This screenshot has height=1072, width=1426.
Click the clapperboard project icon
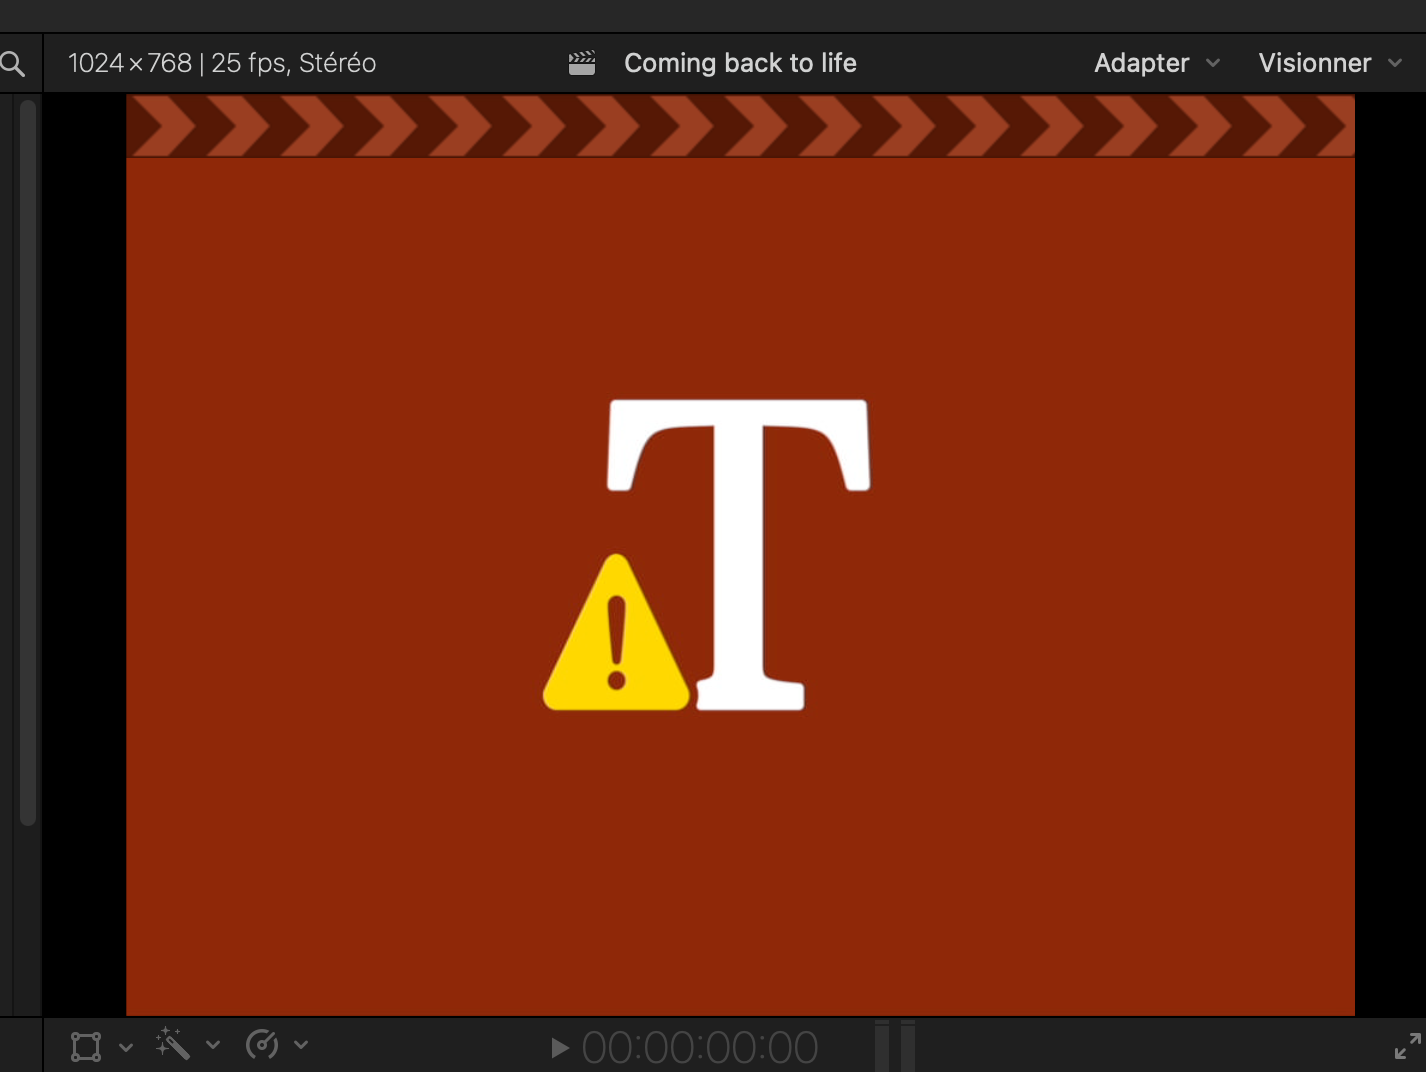click(582, 63)
